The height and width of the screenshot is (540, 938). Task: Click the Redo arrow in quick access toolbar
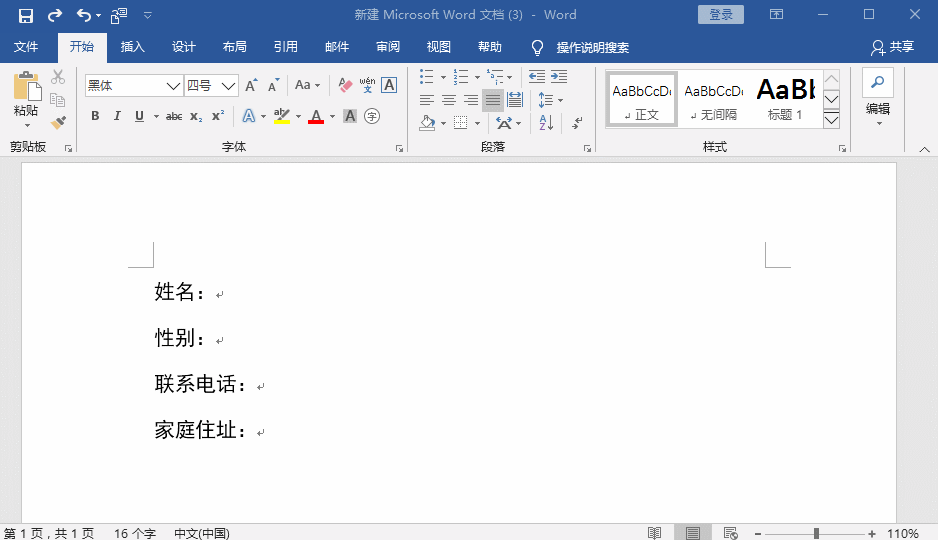coord(55,16)
